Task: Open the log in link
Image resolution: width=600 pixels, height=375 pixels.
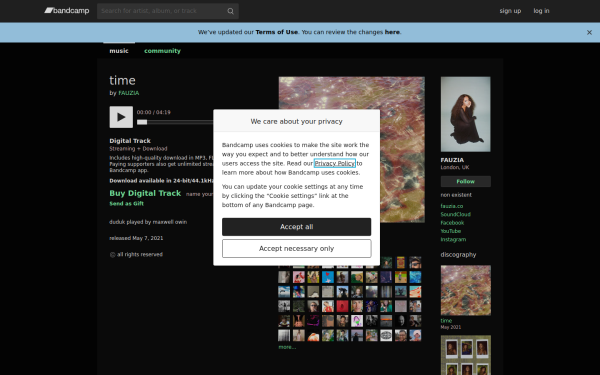Action: tap(541, 11)
